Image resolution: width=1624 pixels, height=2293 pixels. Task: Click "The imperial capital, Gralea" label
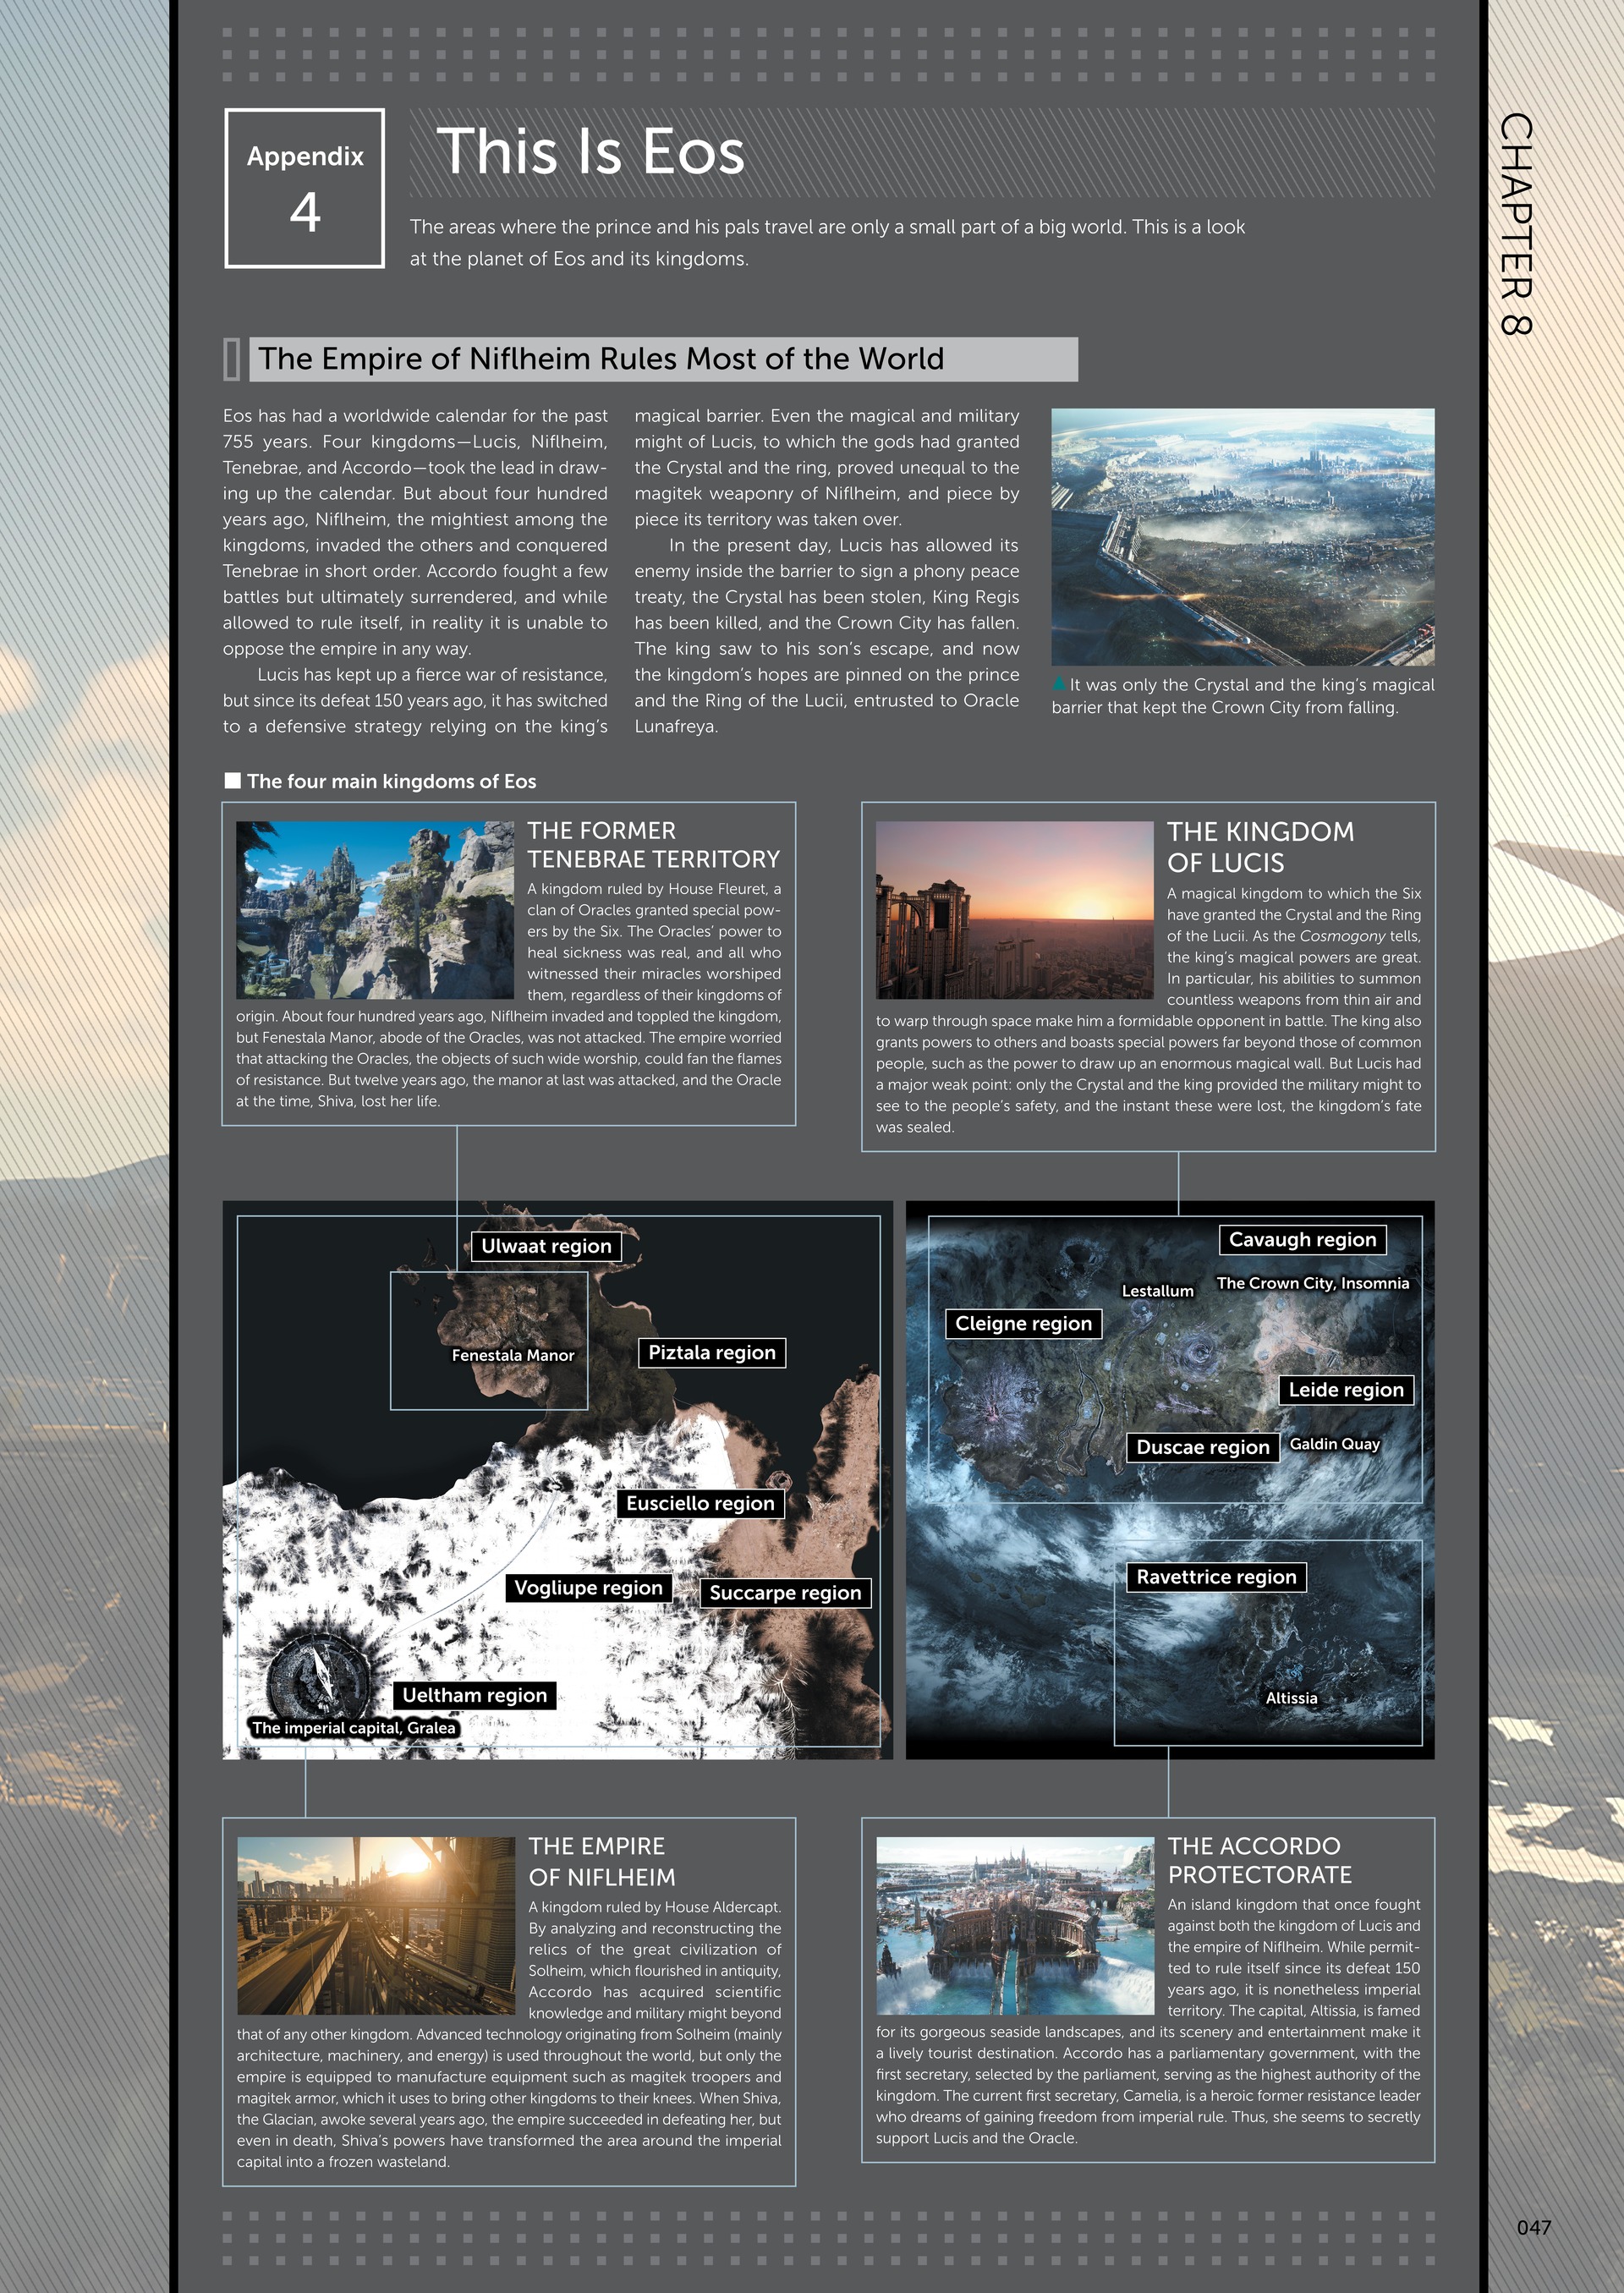tap(354, 1727)
